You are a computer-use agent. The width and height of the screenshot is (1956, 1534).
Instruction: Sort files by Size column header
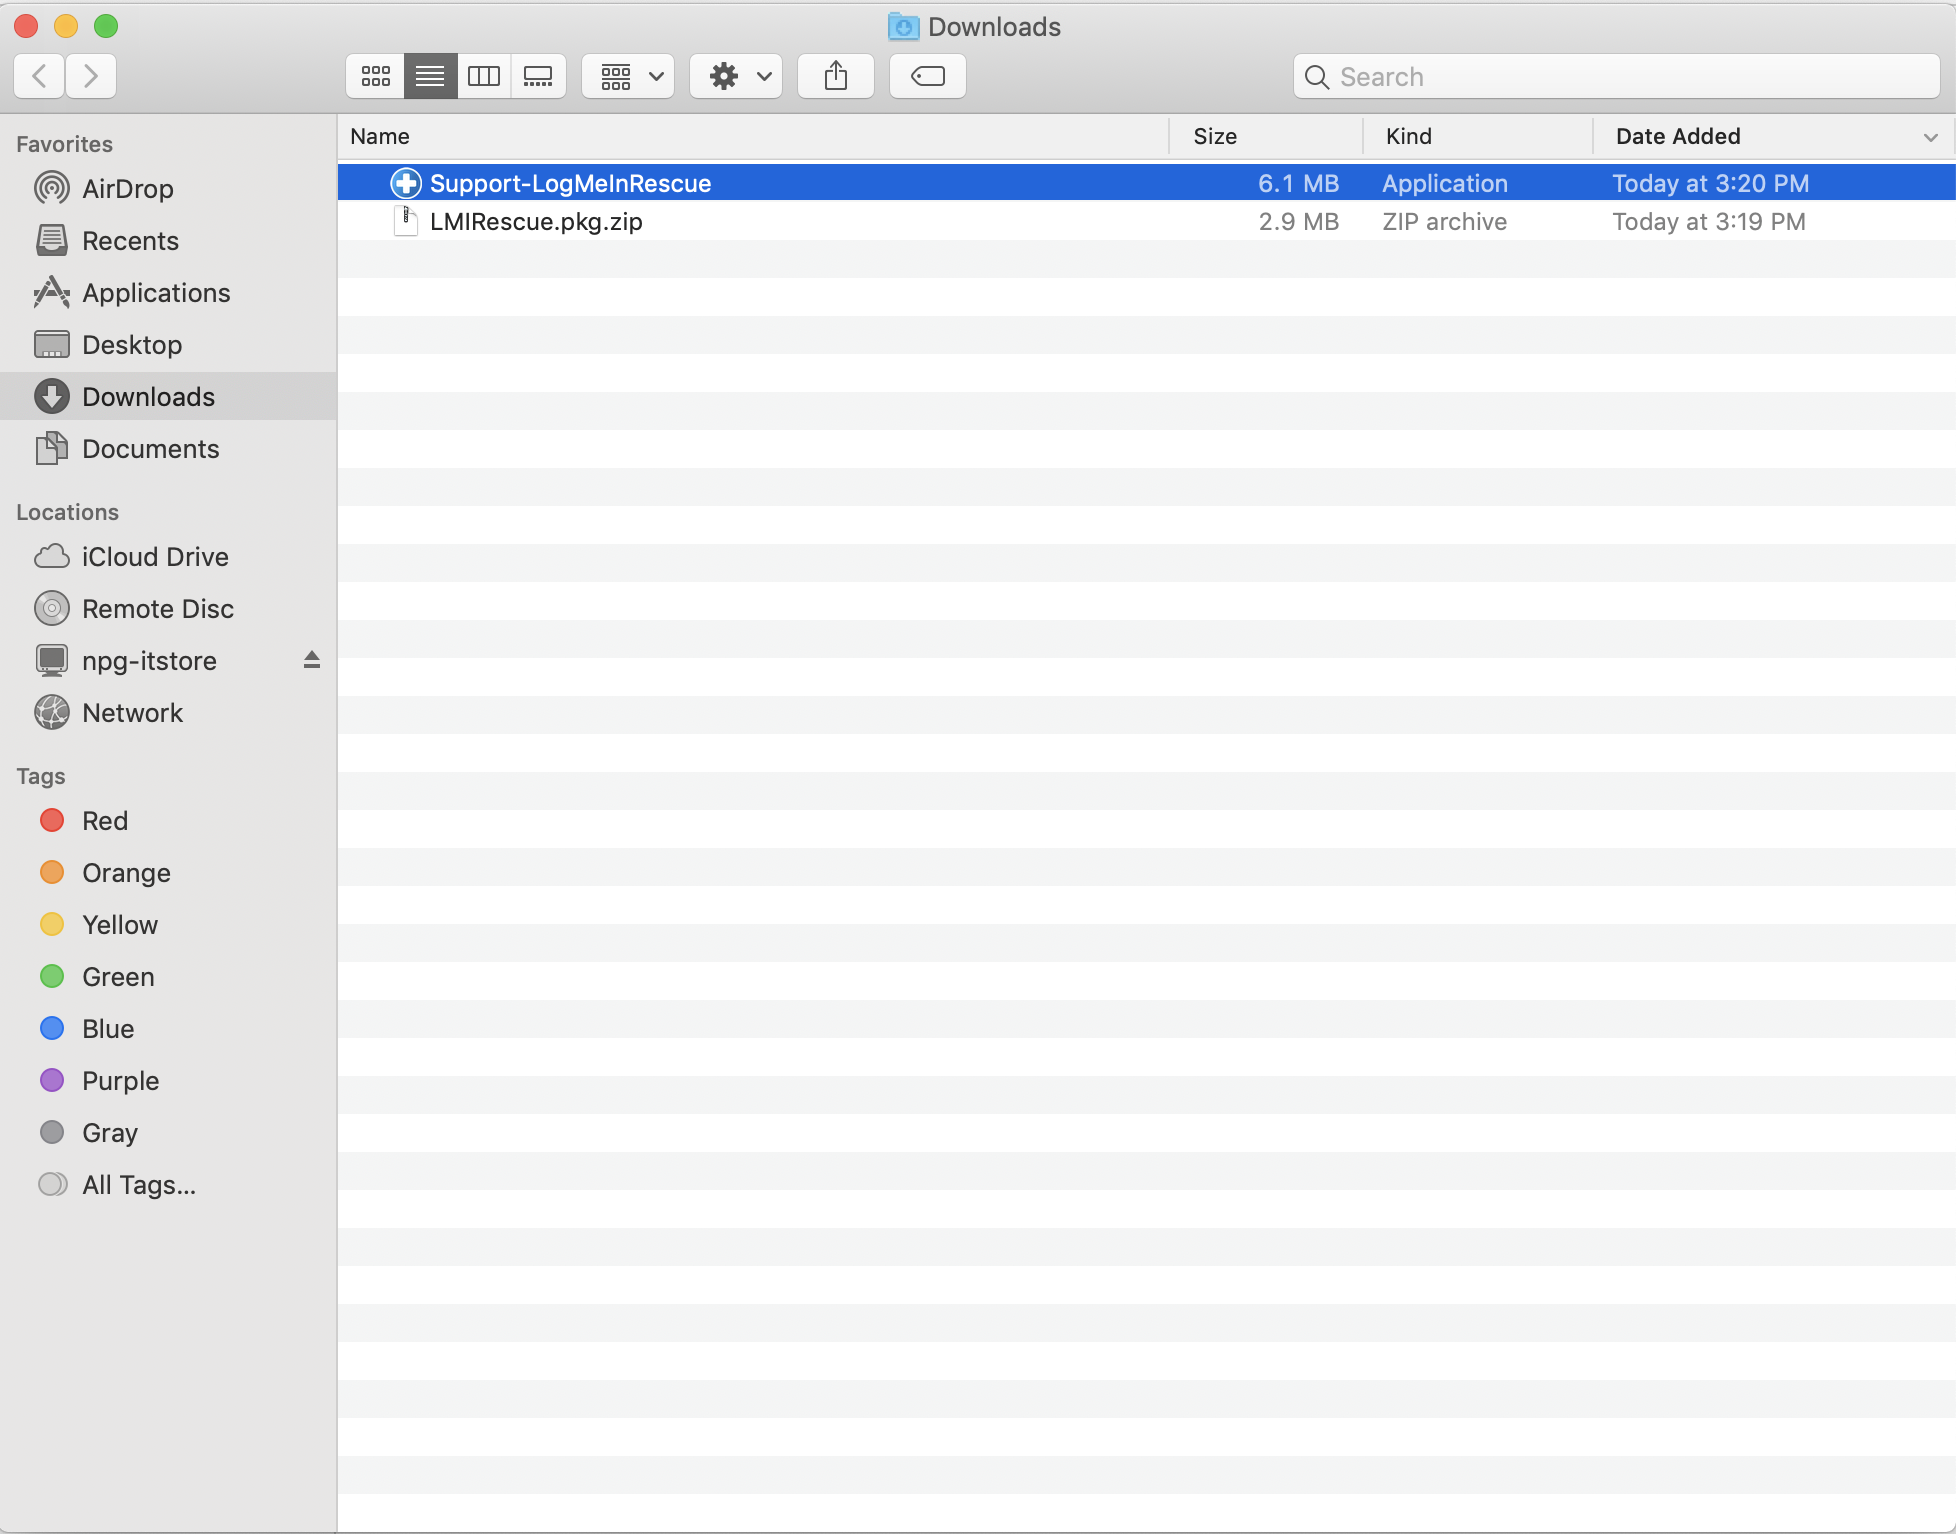pyautogui.click(x=1266, y=136)
